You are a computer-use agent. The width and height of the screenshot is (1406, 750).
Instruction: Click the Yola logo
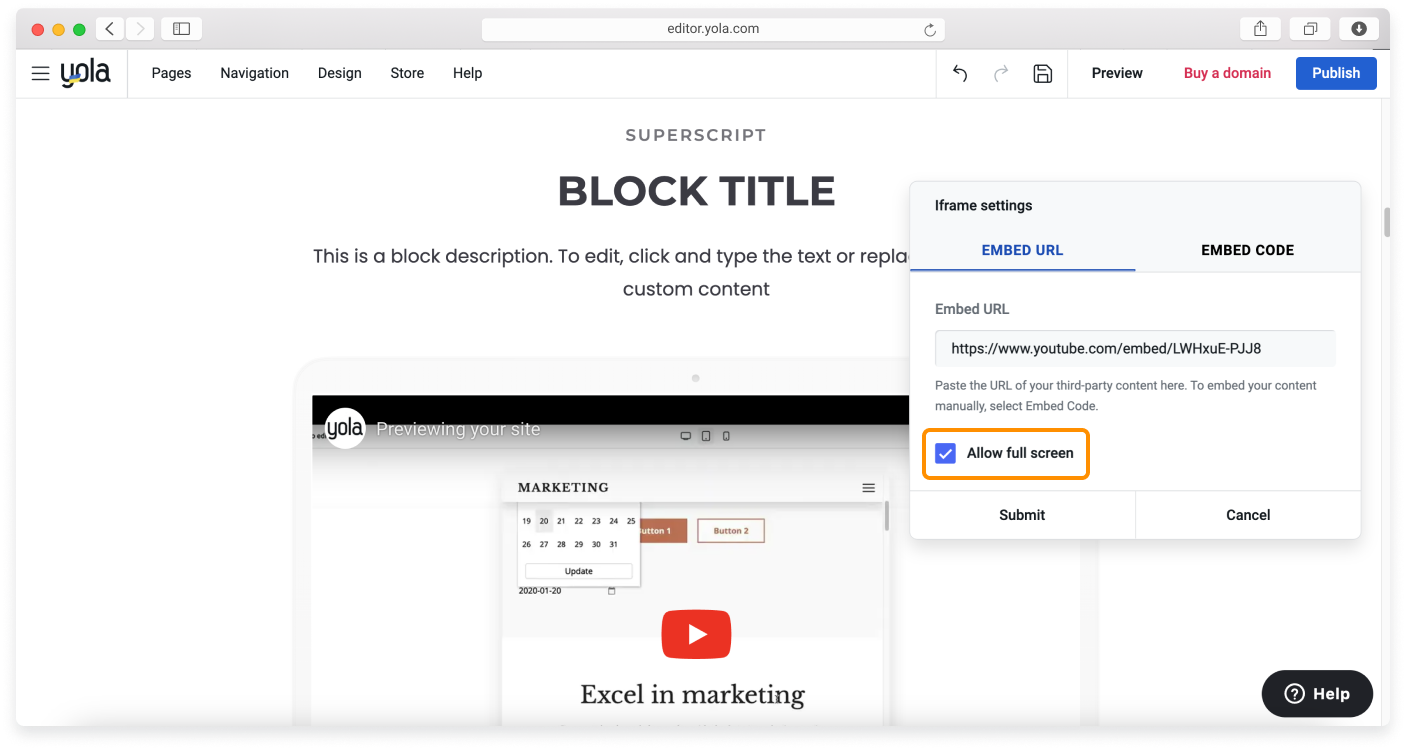pyautogui.click(x=86, y=72)
